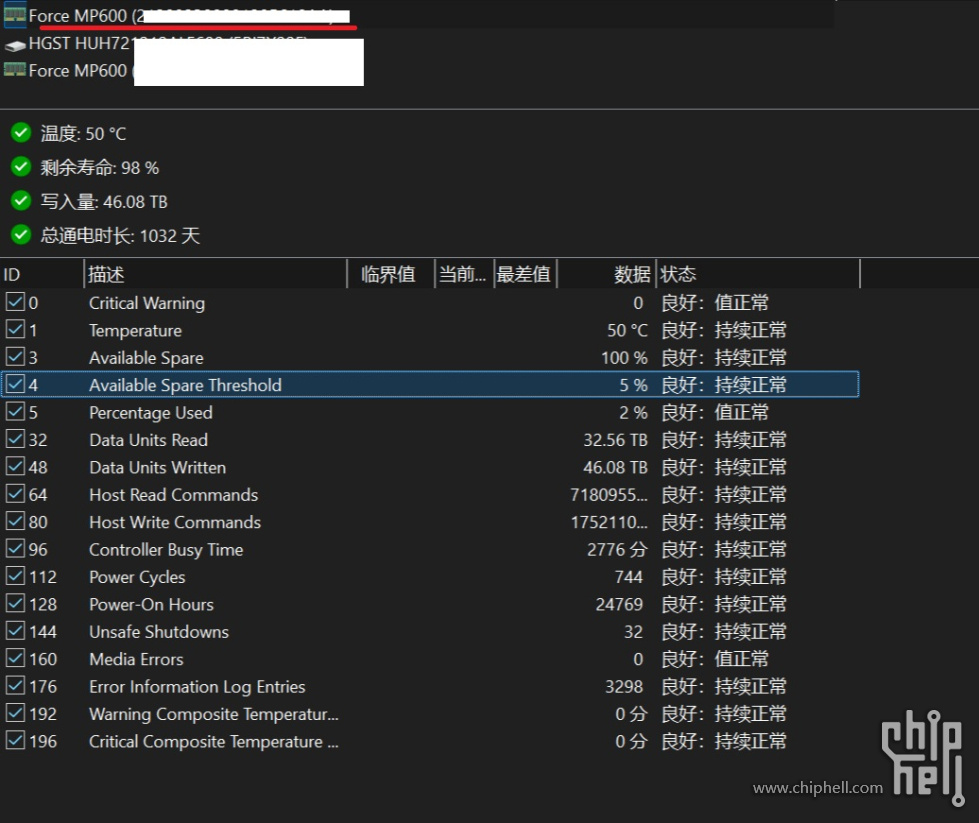Viewport: 979px width, 823px height.
Task: Toggle checkbox for Warning Composite Temperature row
Action: click(15, 714)
